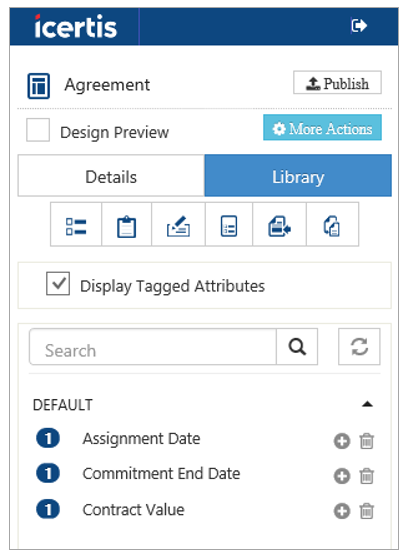The height and width of the screenshot is (557, 412).
Task: Click the logout icon in header
Action: click(x=359, y=26)
